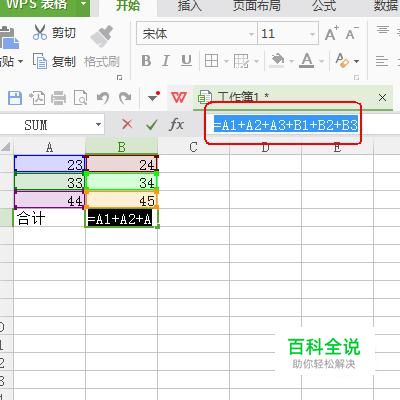Select cell containing 33
This screenshot has height=400, width=400.
pyautogui.click(x=49, y=182)
